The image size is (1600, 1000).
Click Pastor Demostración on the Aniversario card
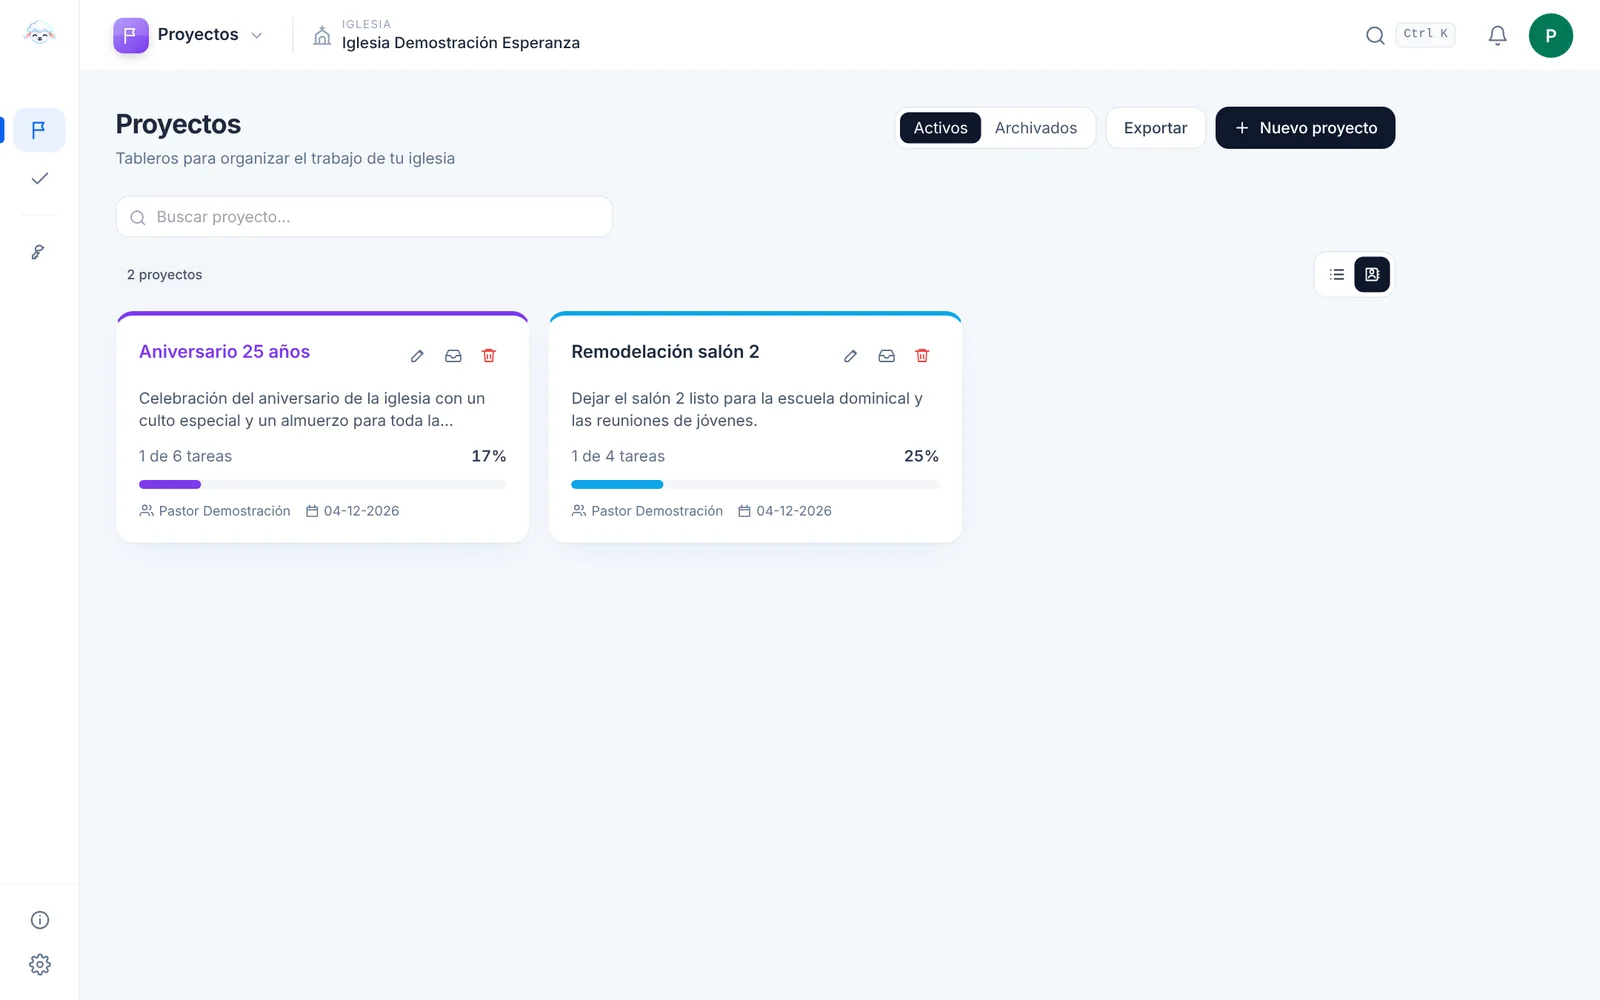click(x=224, y=511)
